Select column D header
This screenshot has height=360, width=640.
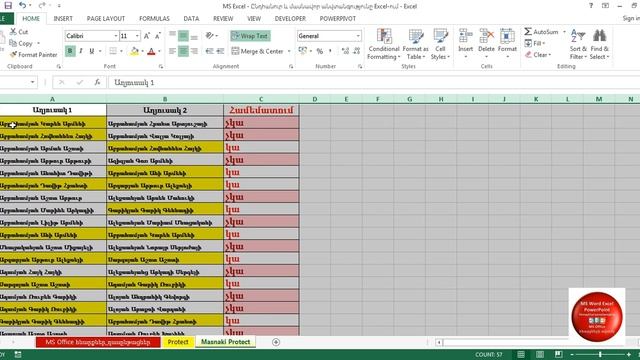pyautogui.click(x=315, y=99)
